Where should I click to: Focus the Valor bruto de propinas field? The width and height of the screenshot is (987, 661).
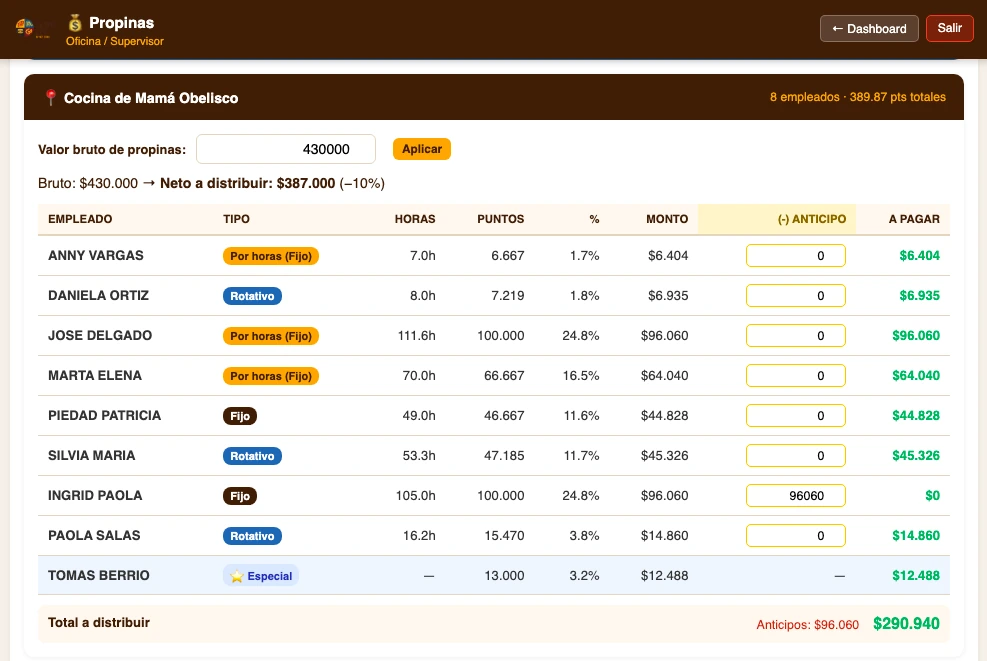click(286, 149)
